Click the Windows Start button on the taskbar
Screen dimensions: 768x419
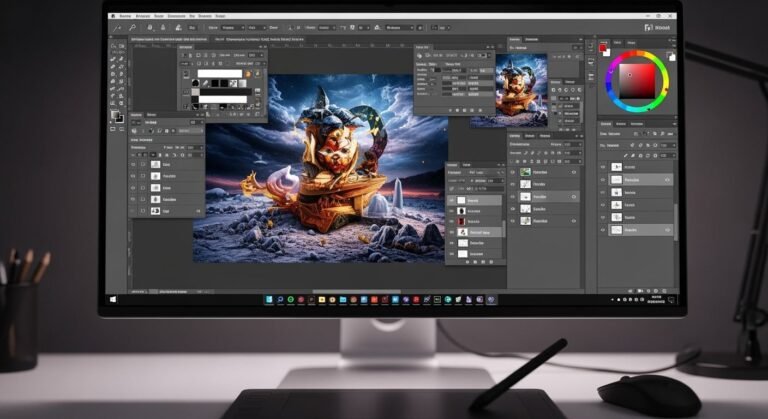click(x=114, y=299)
